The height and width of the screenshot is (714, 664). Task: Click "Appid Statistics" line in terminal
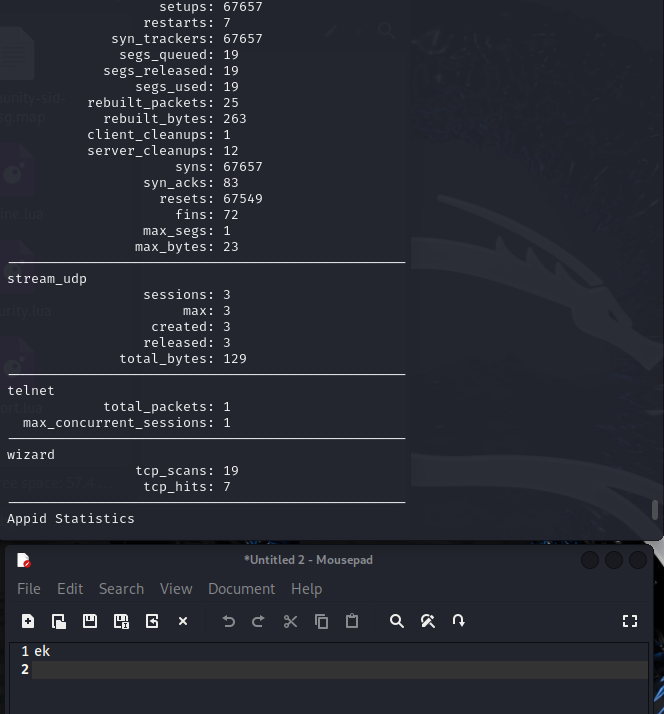pyautogui.click(x=71, y=519)
